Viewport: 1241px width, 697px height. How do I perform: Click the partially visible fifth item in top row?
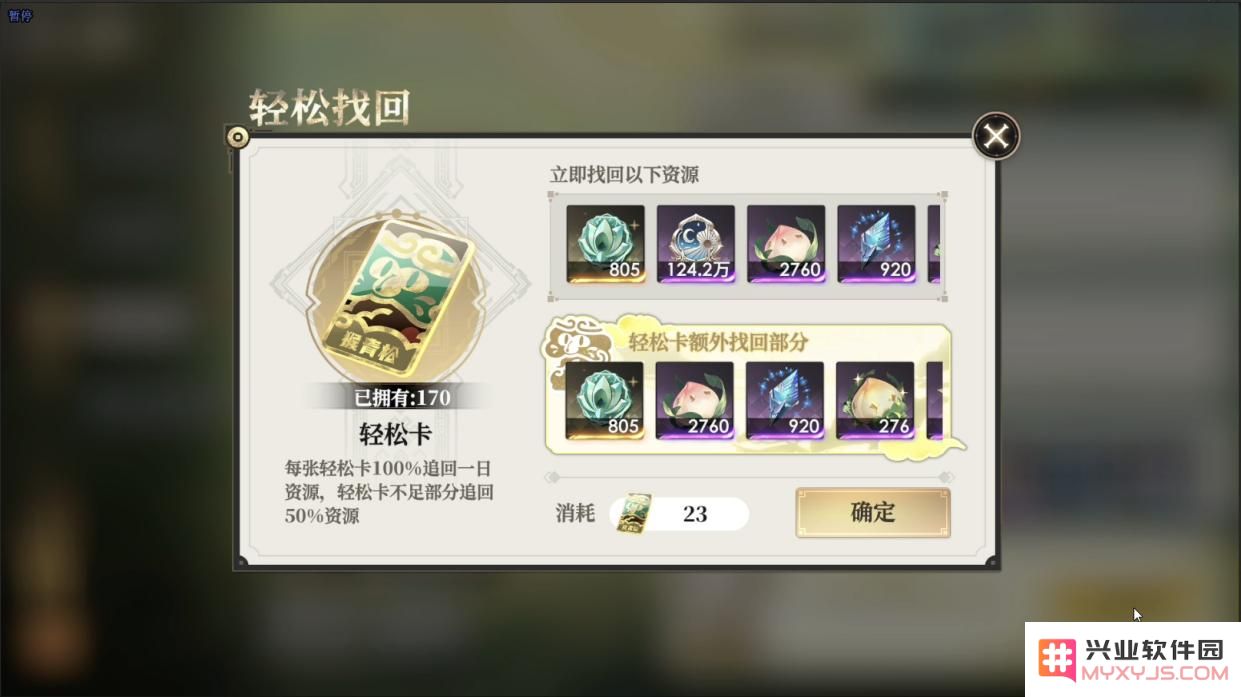coord(934,244)
